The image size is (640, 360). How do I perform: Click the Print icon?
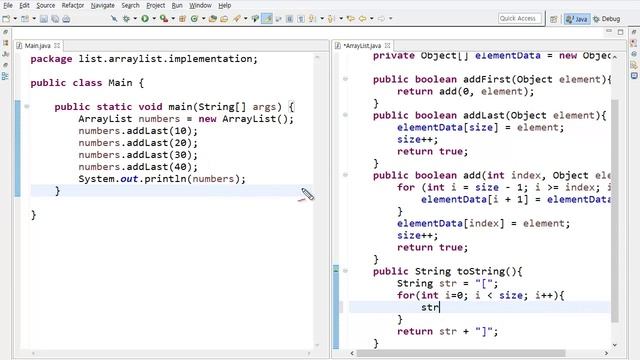tap(66, 19)
